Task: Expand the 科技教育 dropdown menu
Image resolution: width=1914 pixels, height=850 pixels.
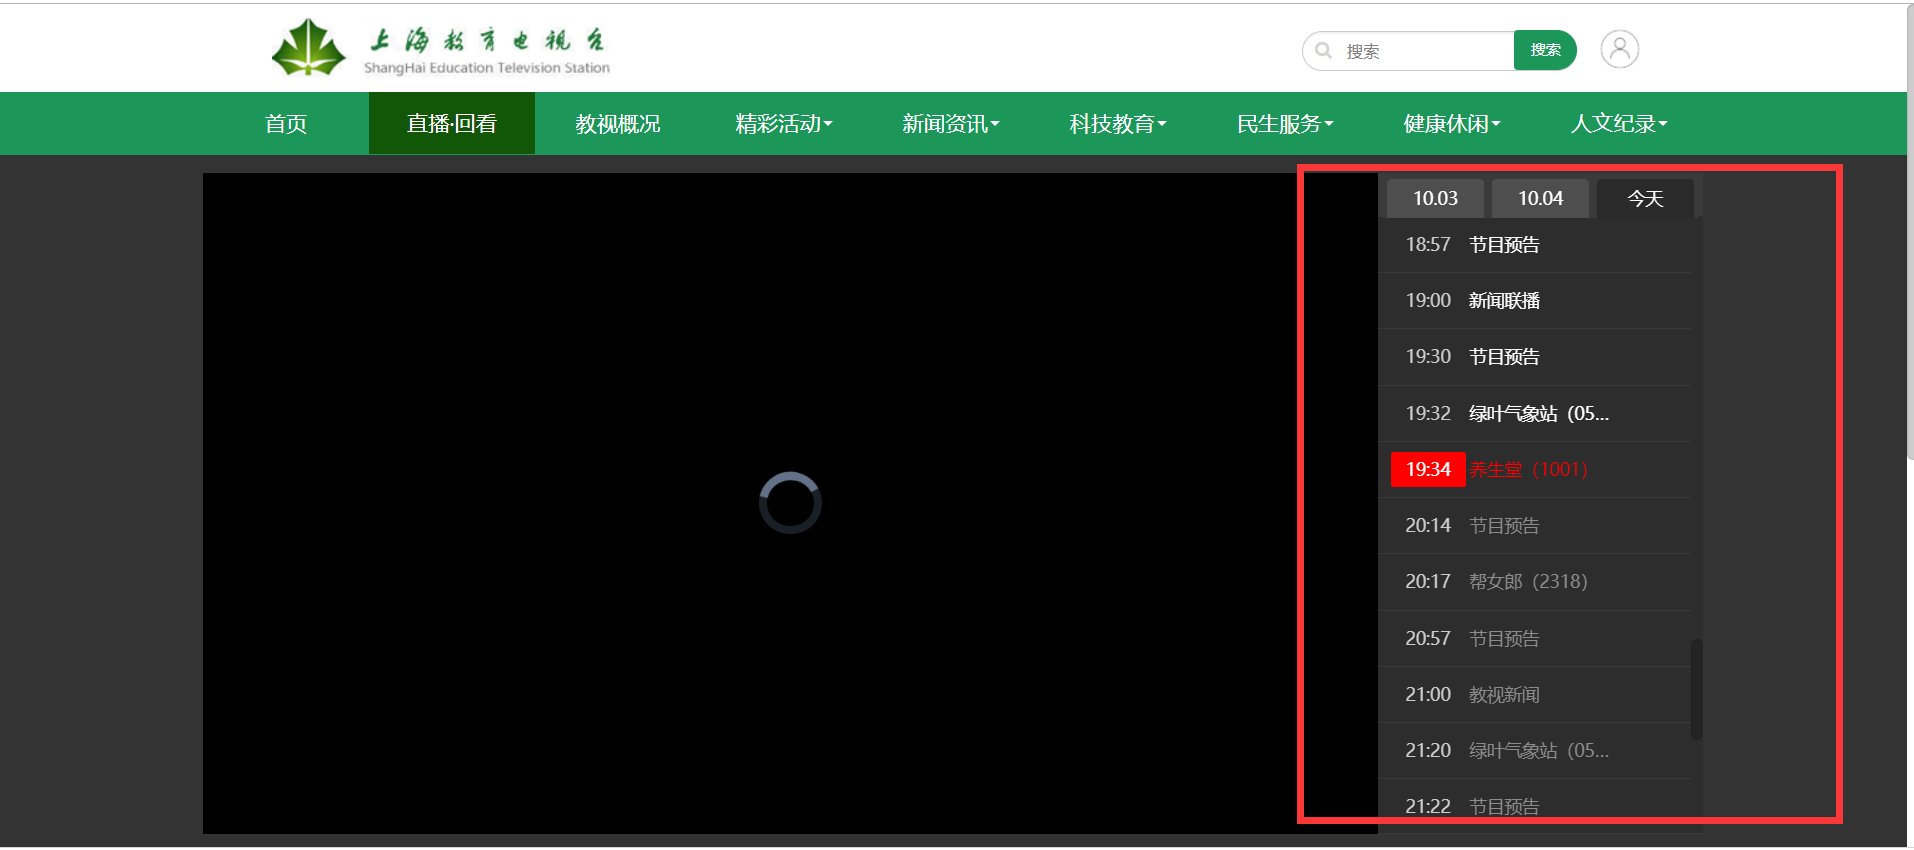Action: tap(1117, 124)
